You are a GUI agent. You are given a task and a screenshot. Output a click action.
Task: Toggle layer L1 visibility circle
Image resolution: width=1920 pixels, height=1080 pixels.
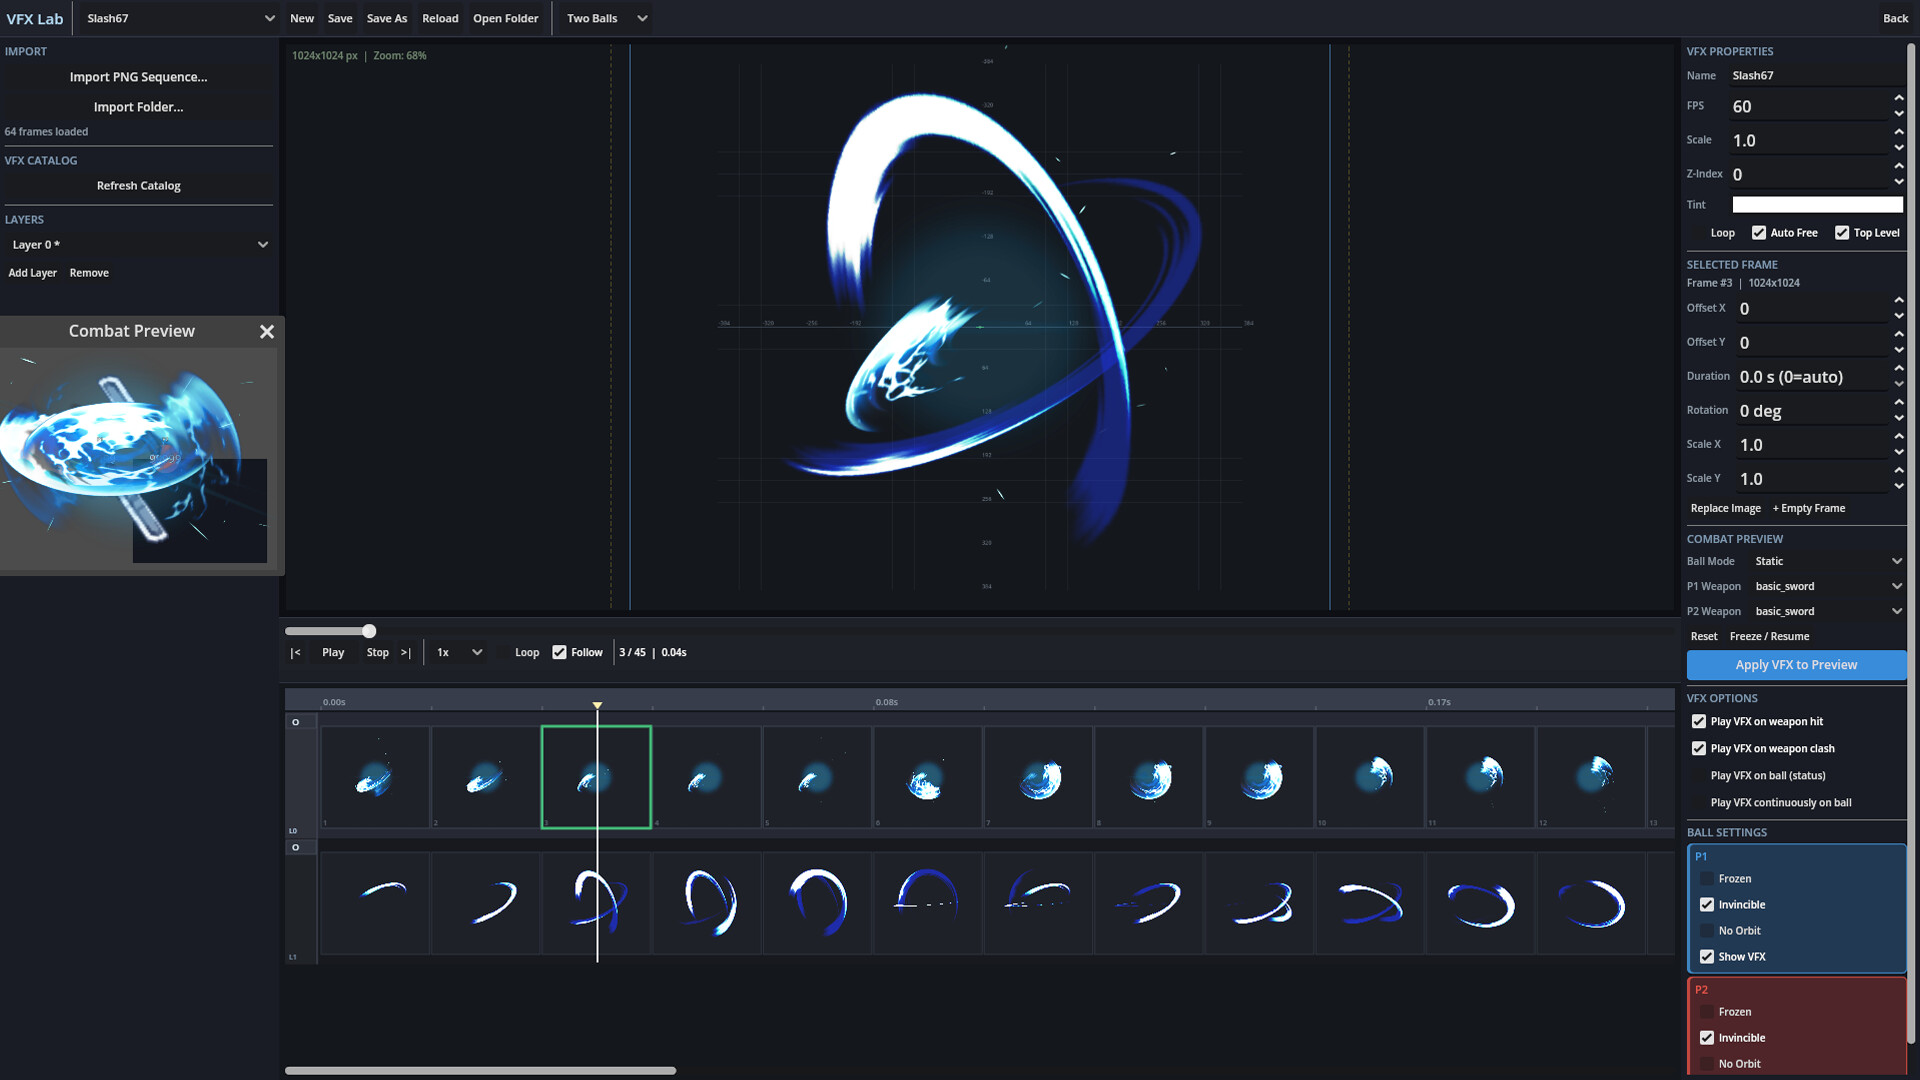pos(295,847)
